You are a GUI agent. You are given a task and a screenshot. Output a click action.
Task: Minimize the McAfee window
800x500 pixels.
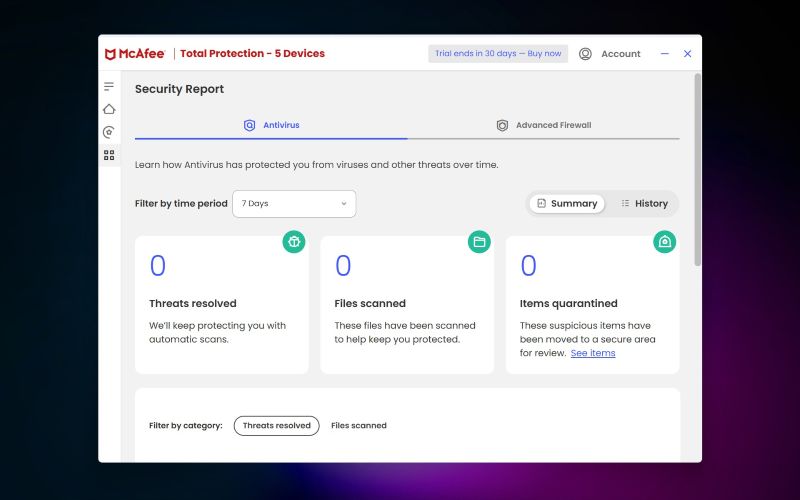click(664, 54)
